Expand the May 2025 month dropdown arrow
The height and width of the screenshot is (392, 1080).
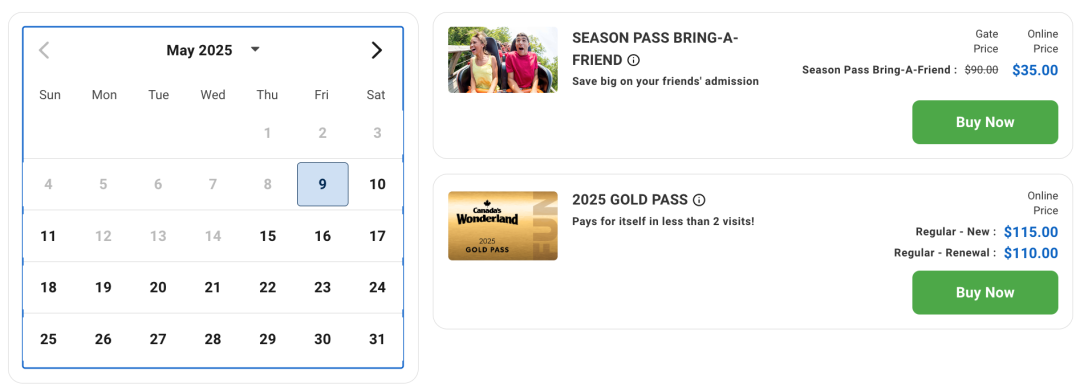coord(255,50)
